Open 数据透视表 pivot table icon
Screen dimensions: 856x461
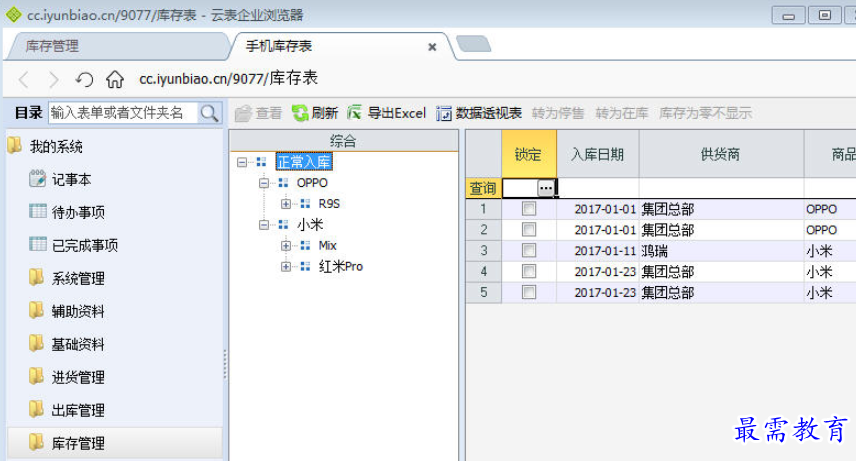click(x=443, y=113)
